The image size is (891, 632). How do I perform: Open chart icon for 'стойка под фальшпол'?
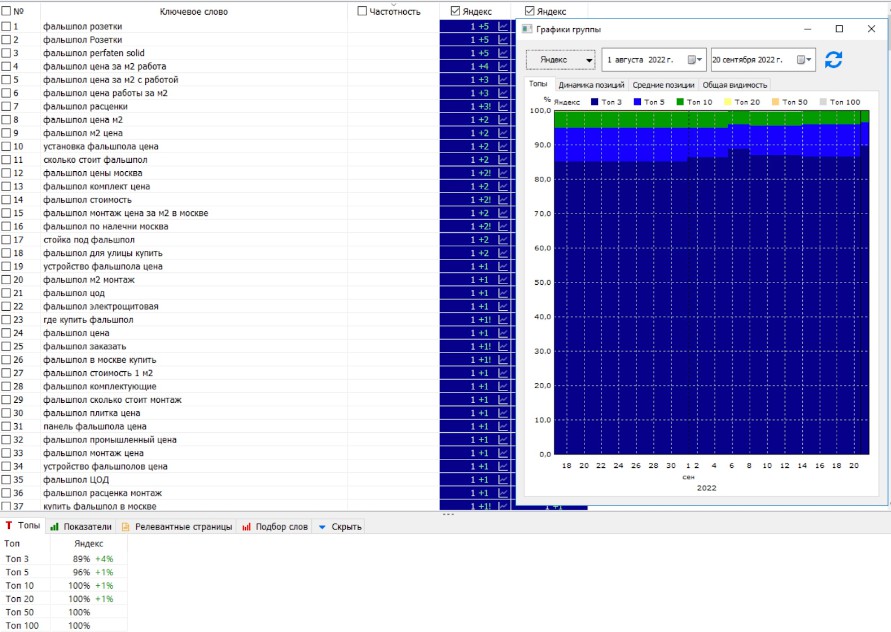tap(503, 239)
